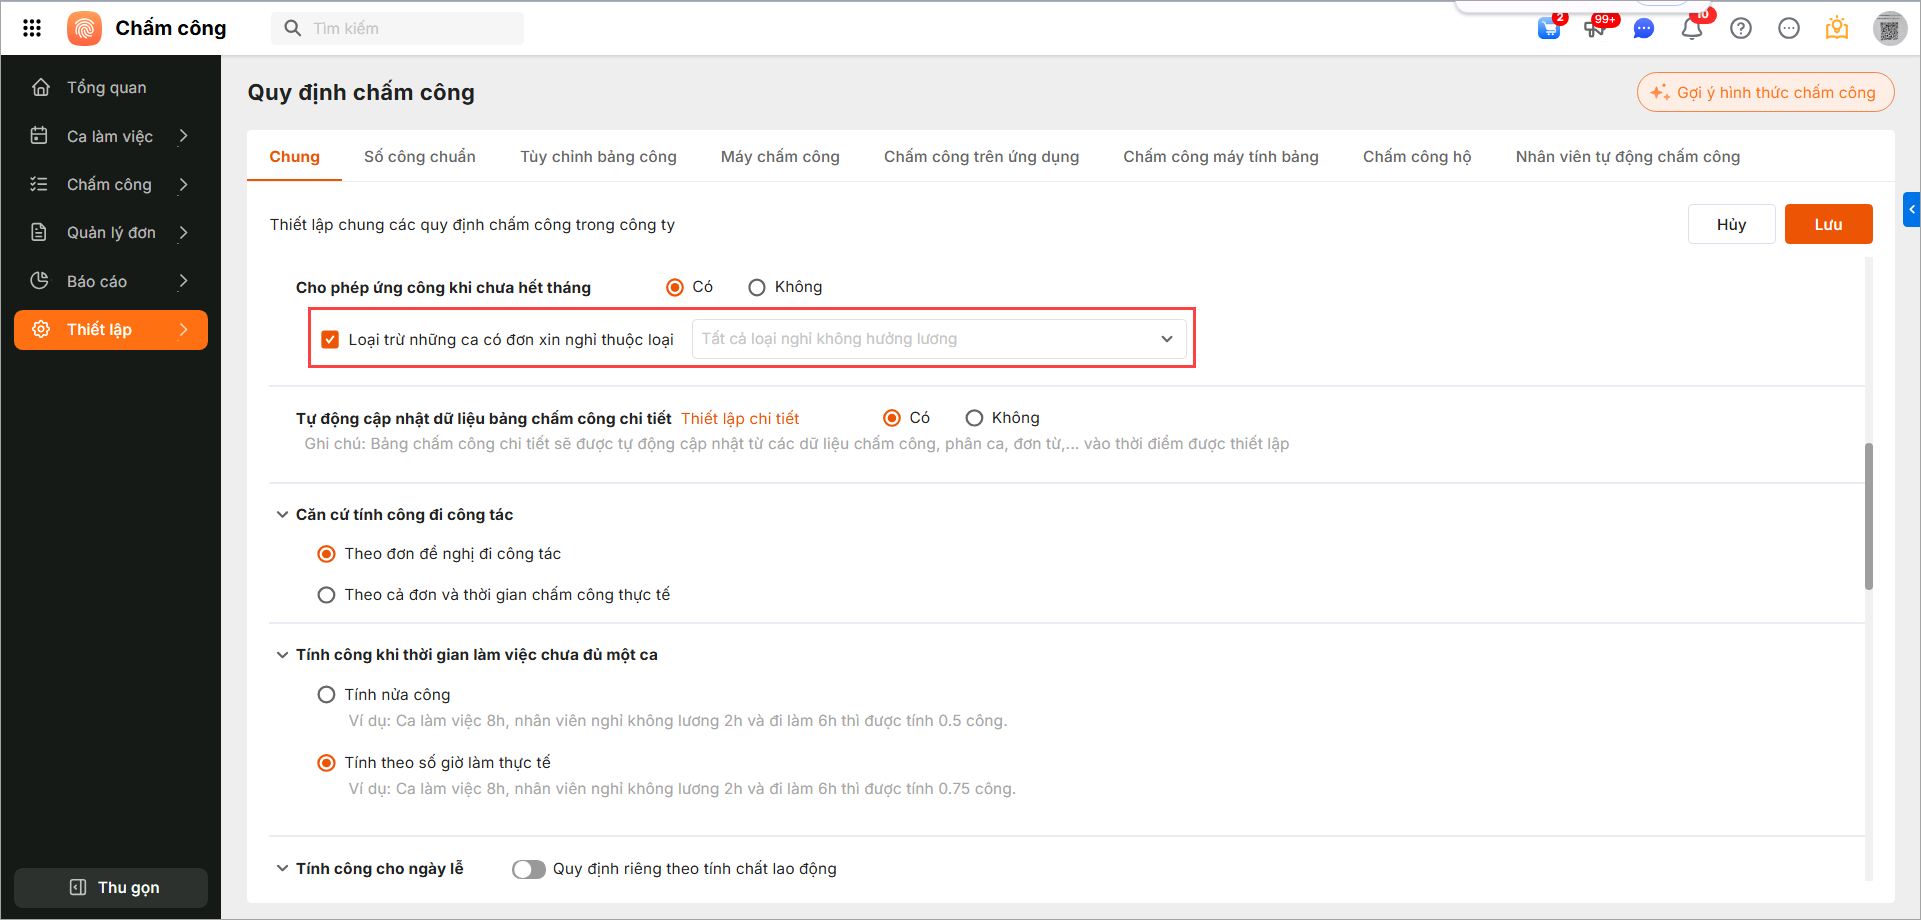Screen dimensions: 1921x920
Task: Click the help question mark icon
Action: [1741, 29]
